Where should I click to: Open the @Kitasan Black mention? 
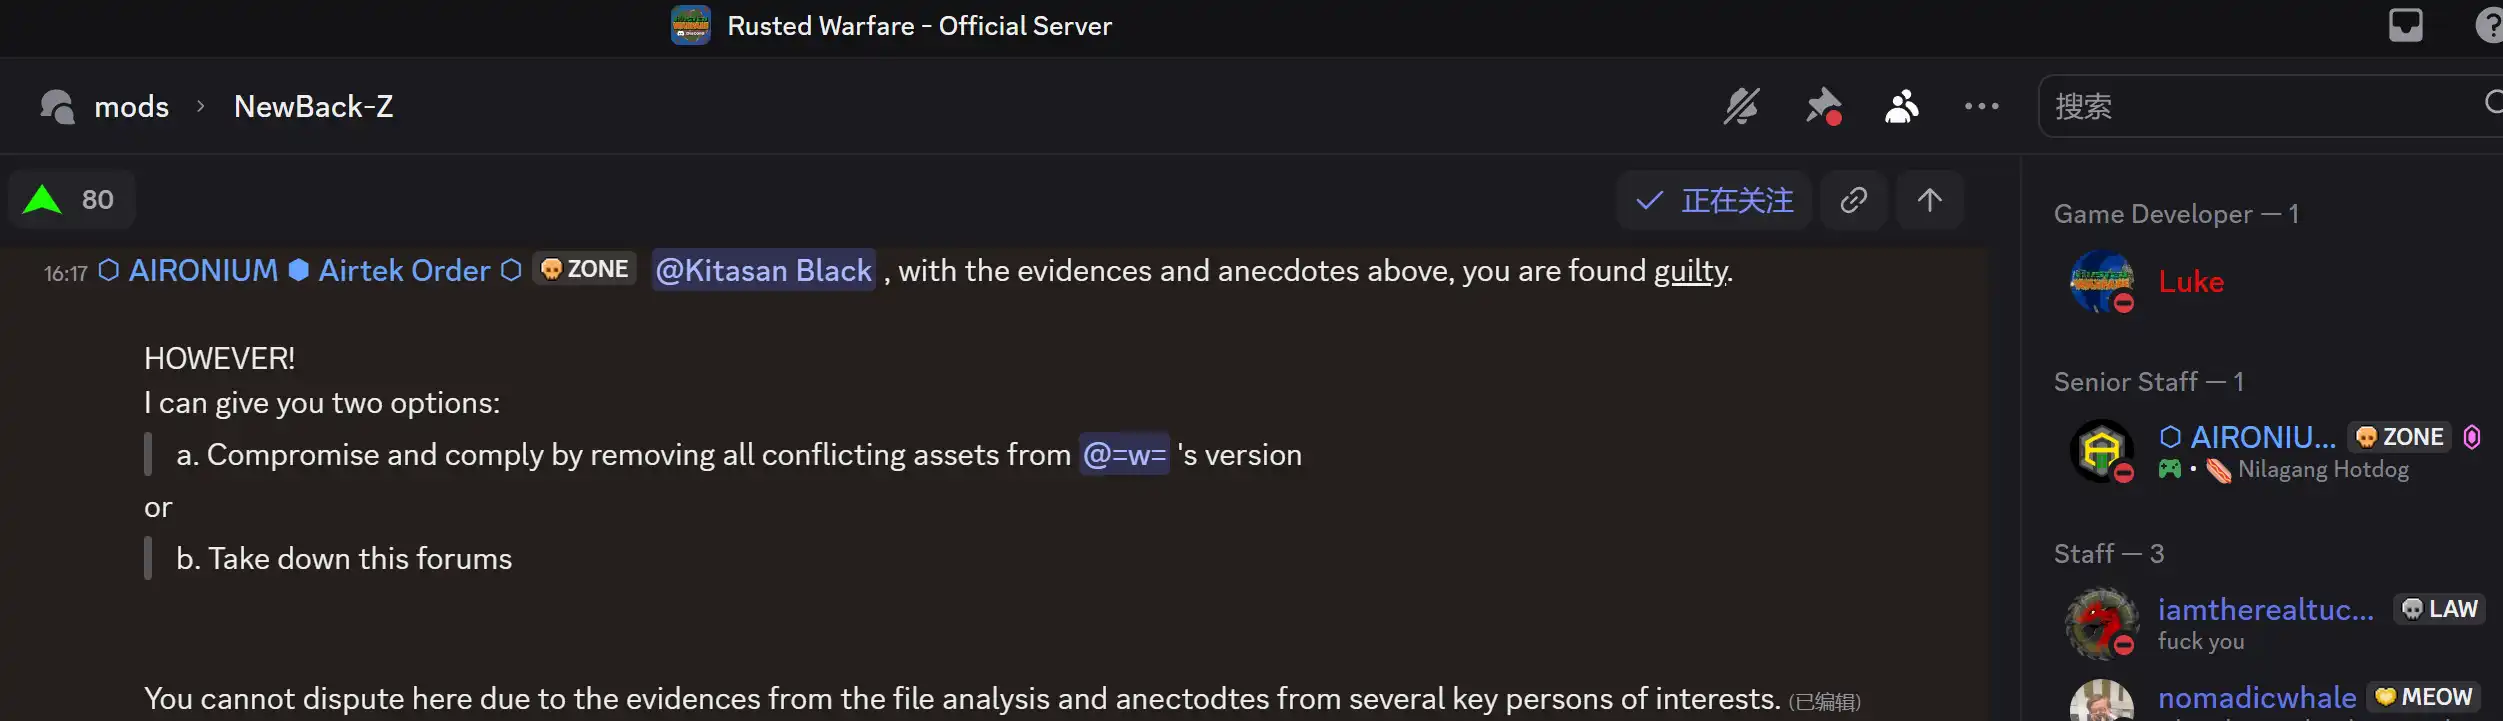[764, 270]
